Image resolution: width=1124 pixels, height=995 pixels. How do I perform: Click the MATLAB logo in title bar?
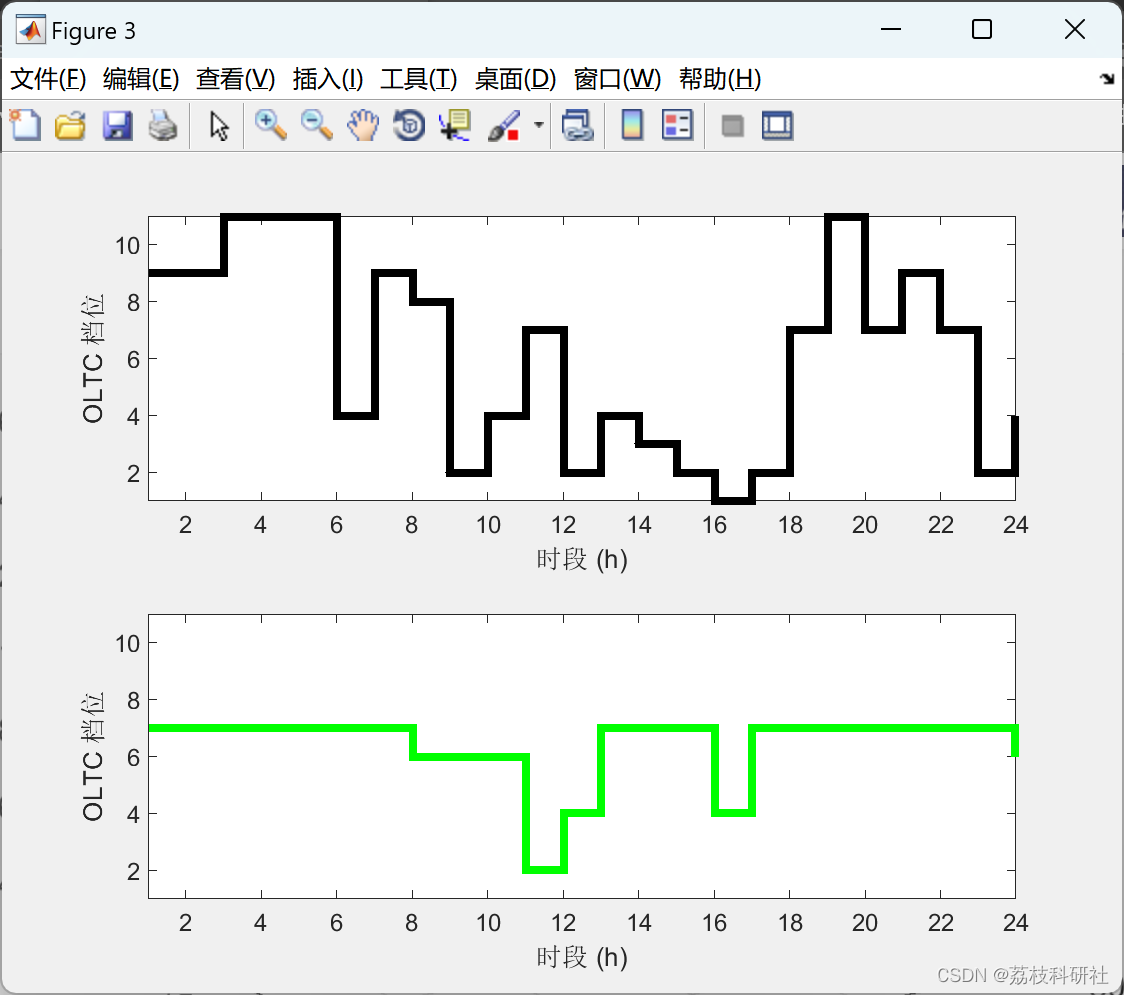point(31,30)
